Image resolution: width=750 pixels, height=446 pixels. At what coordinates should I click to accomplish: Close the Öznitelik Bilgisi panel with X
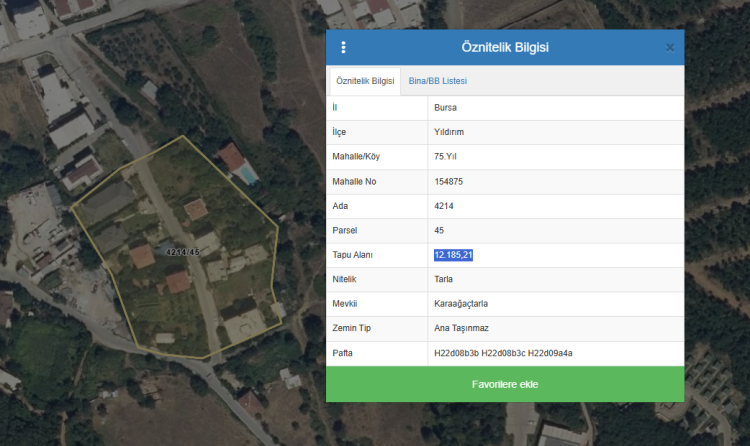click(669, 47)
